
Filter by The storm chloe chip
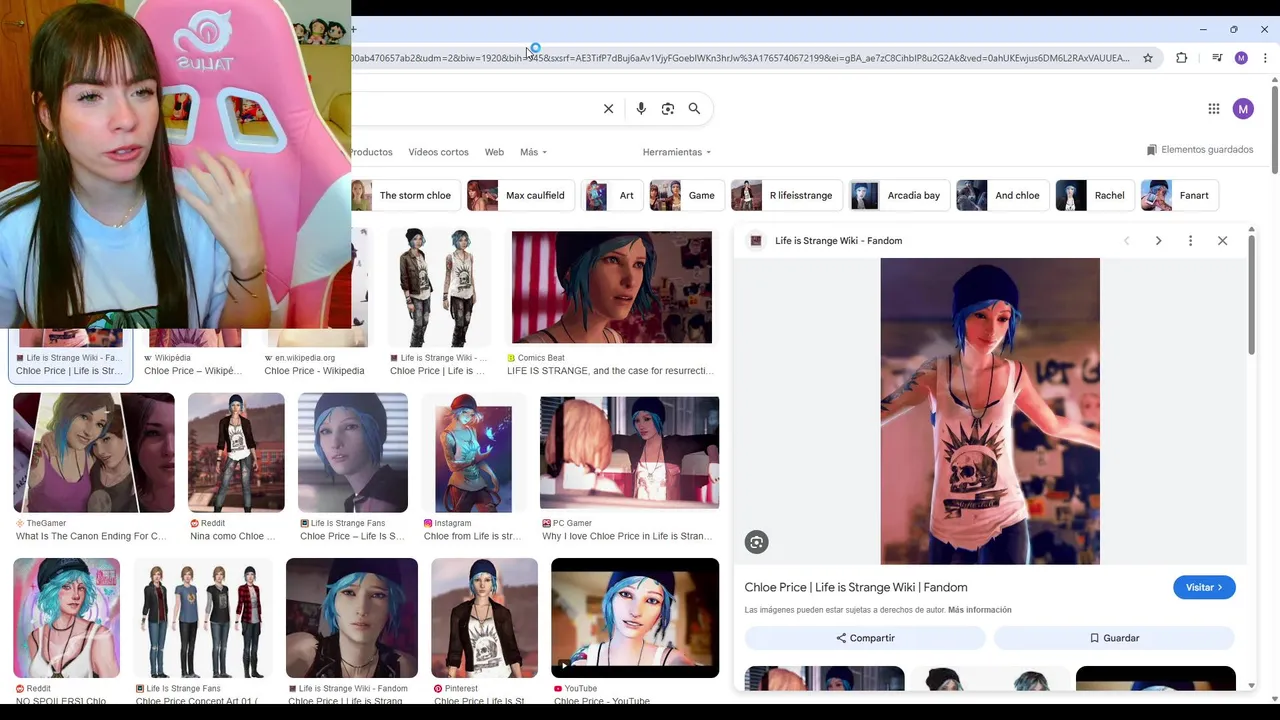405,196
